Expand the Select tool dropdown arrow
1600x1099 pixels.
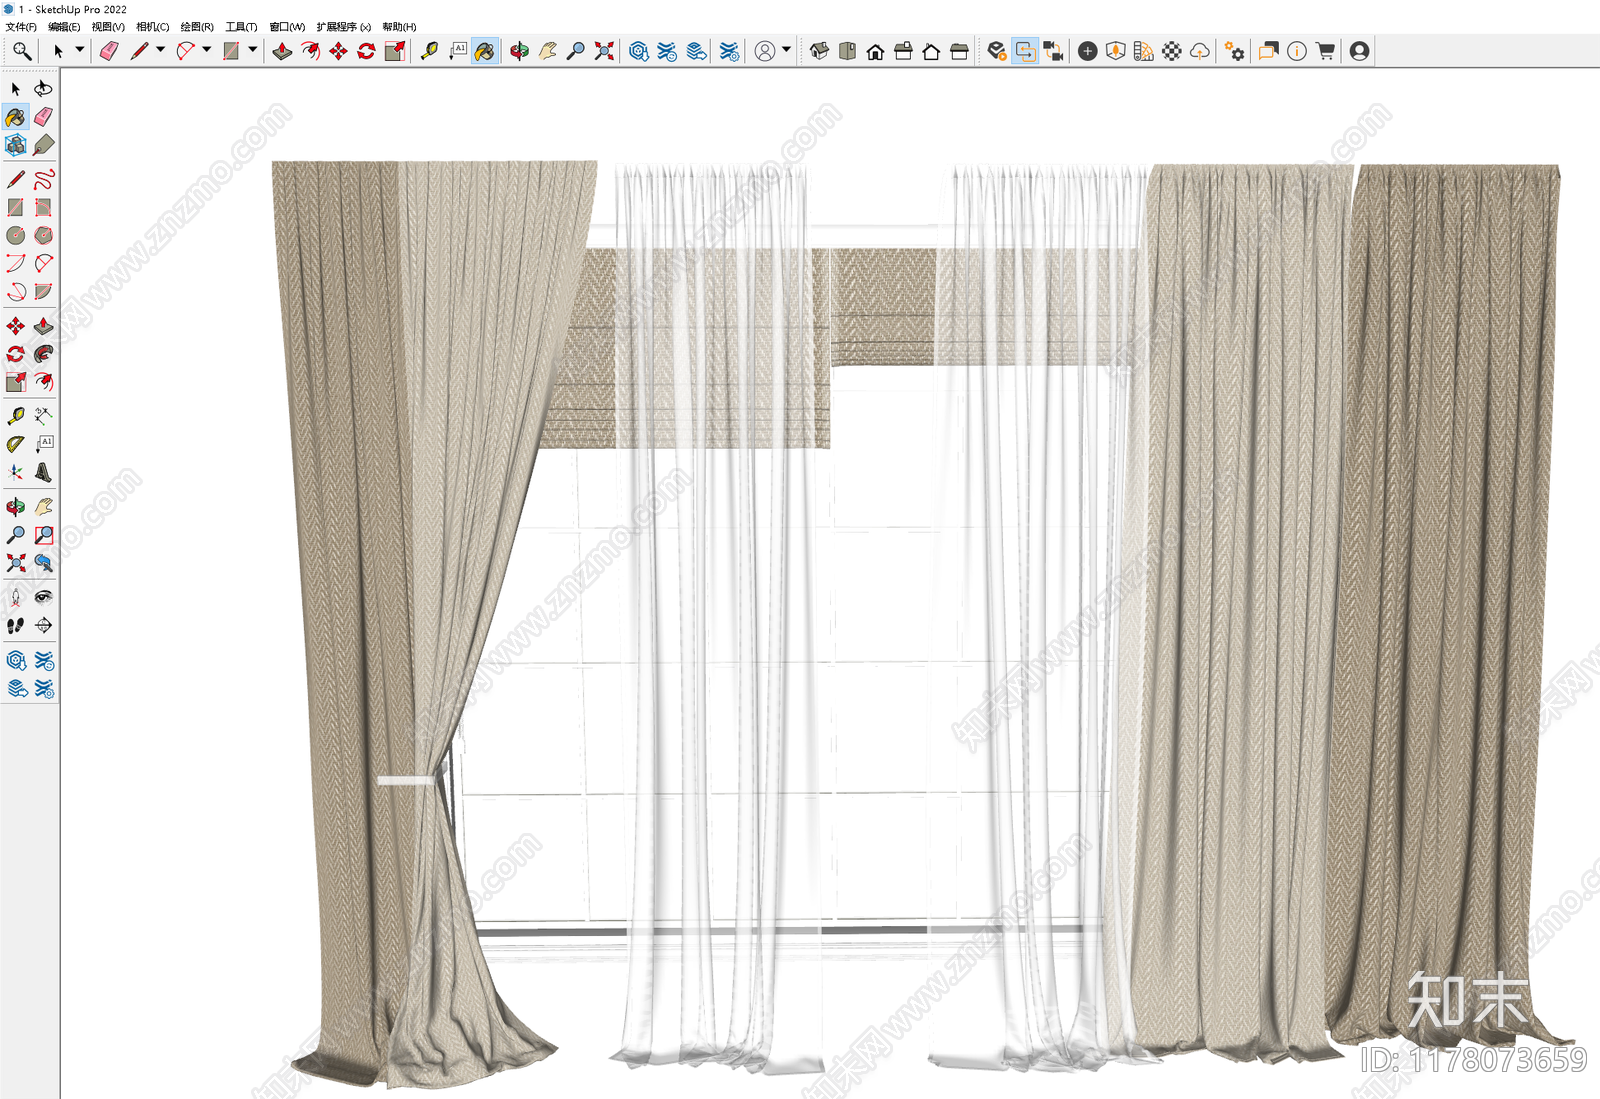pos(80,49)
